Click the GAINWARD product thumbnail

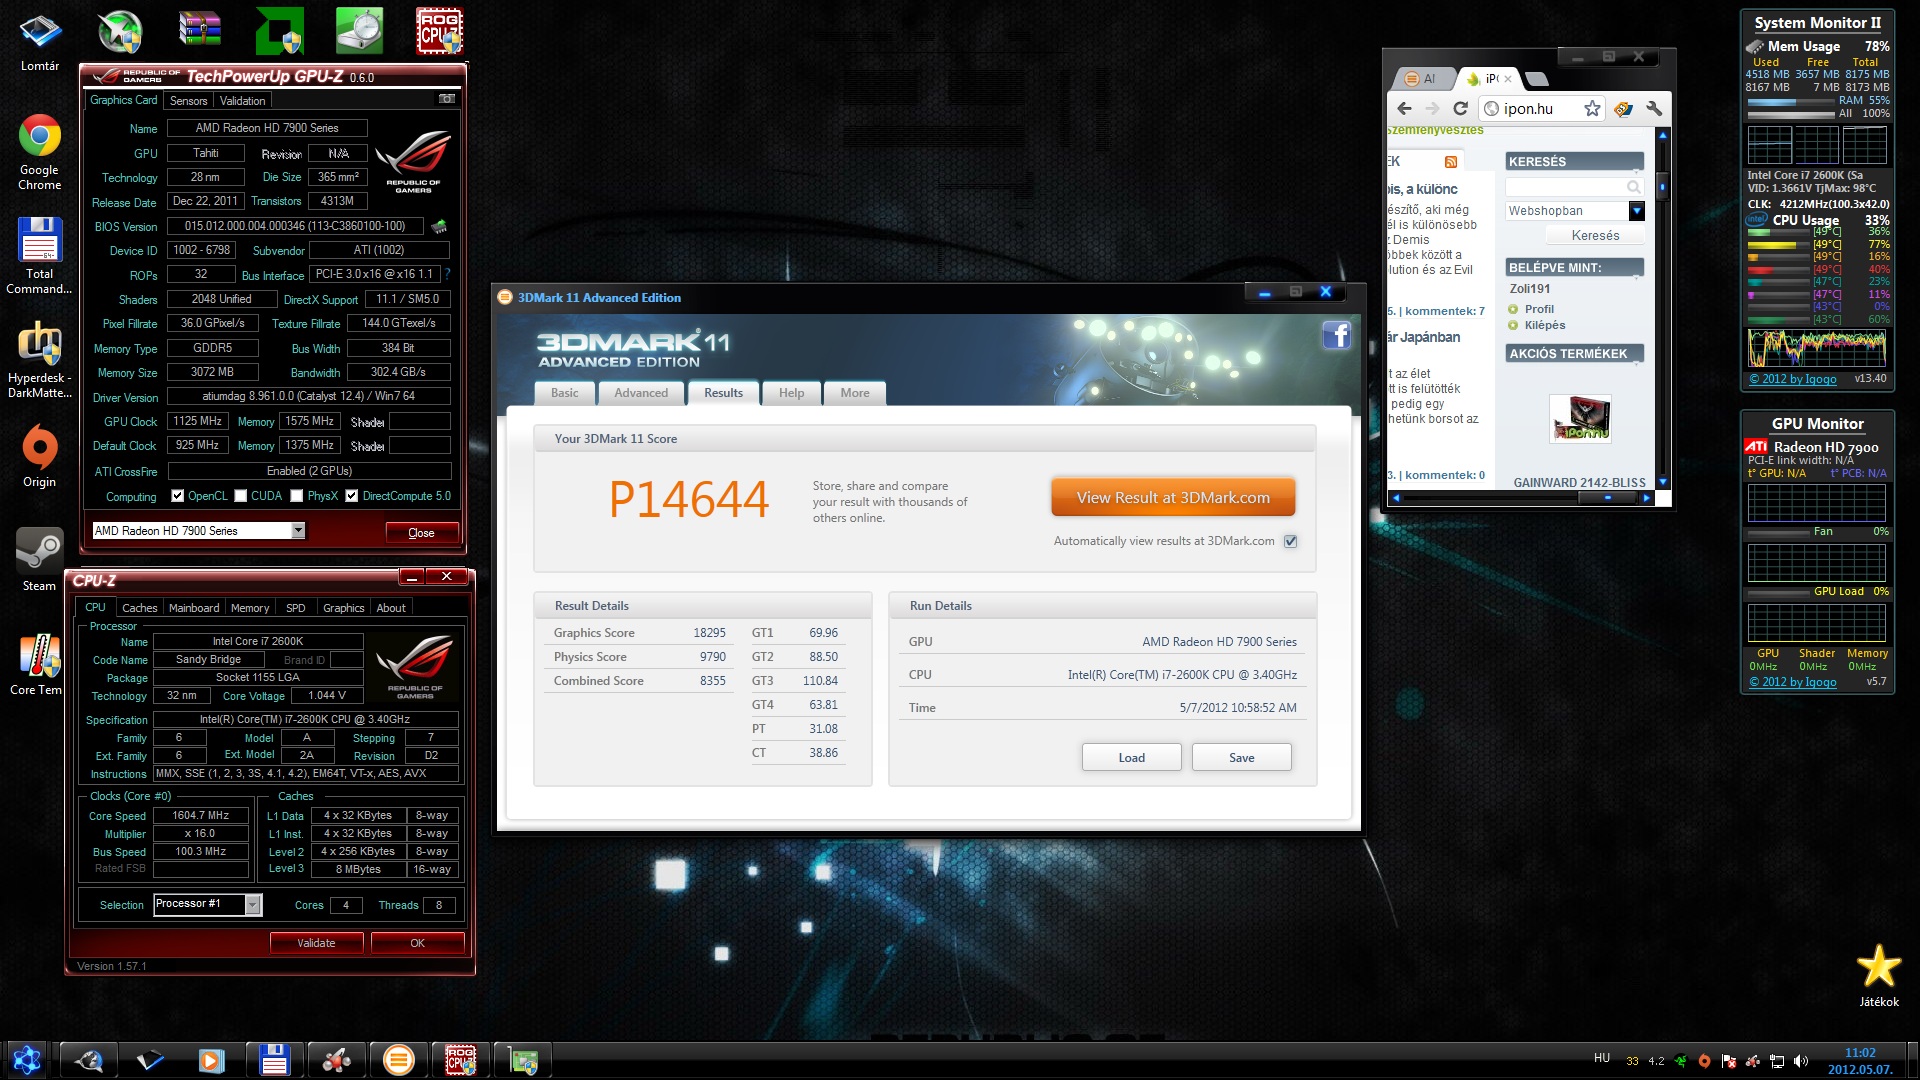(x=1580, y=418)
